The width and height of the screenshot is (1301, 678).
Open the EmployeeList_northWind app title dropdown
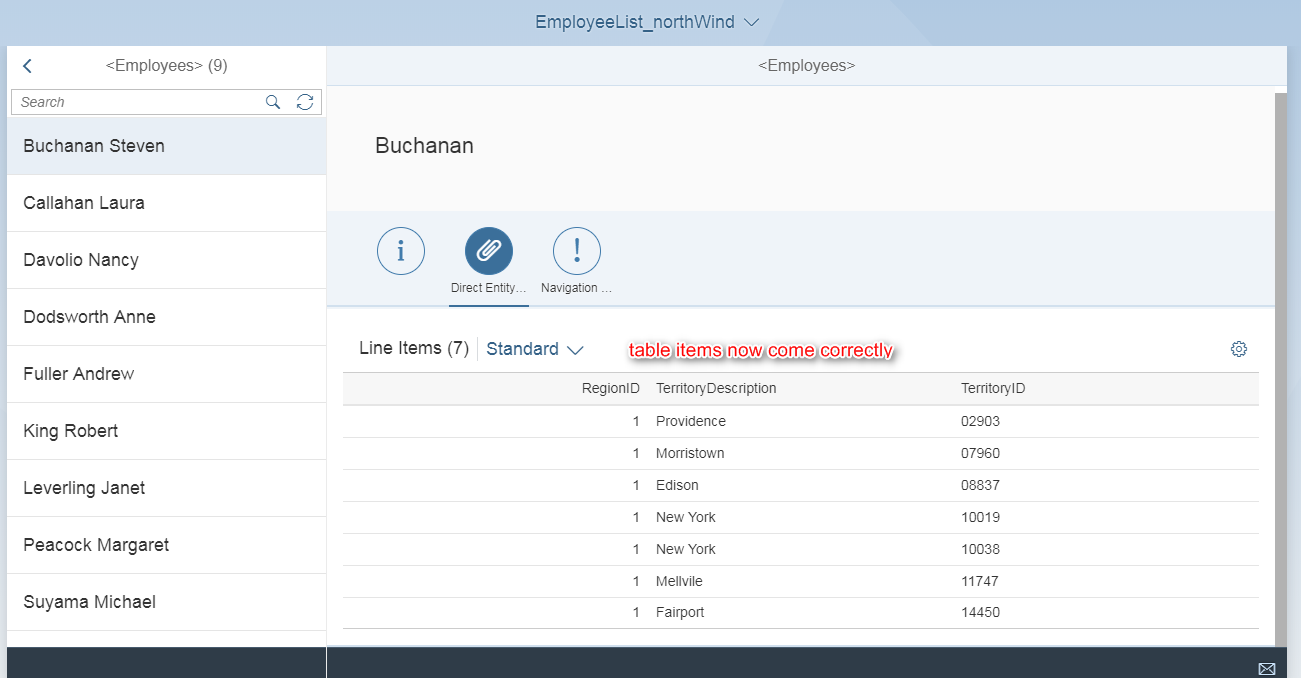click(646, 21)
